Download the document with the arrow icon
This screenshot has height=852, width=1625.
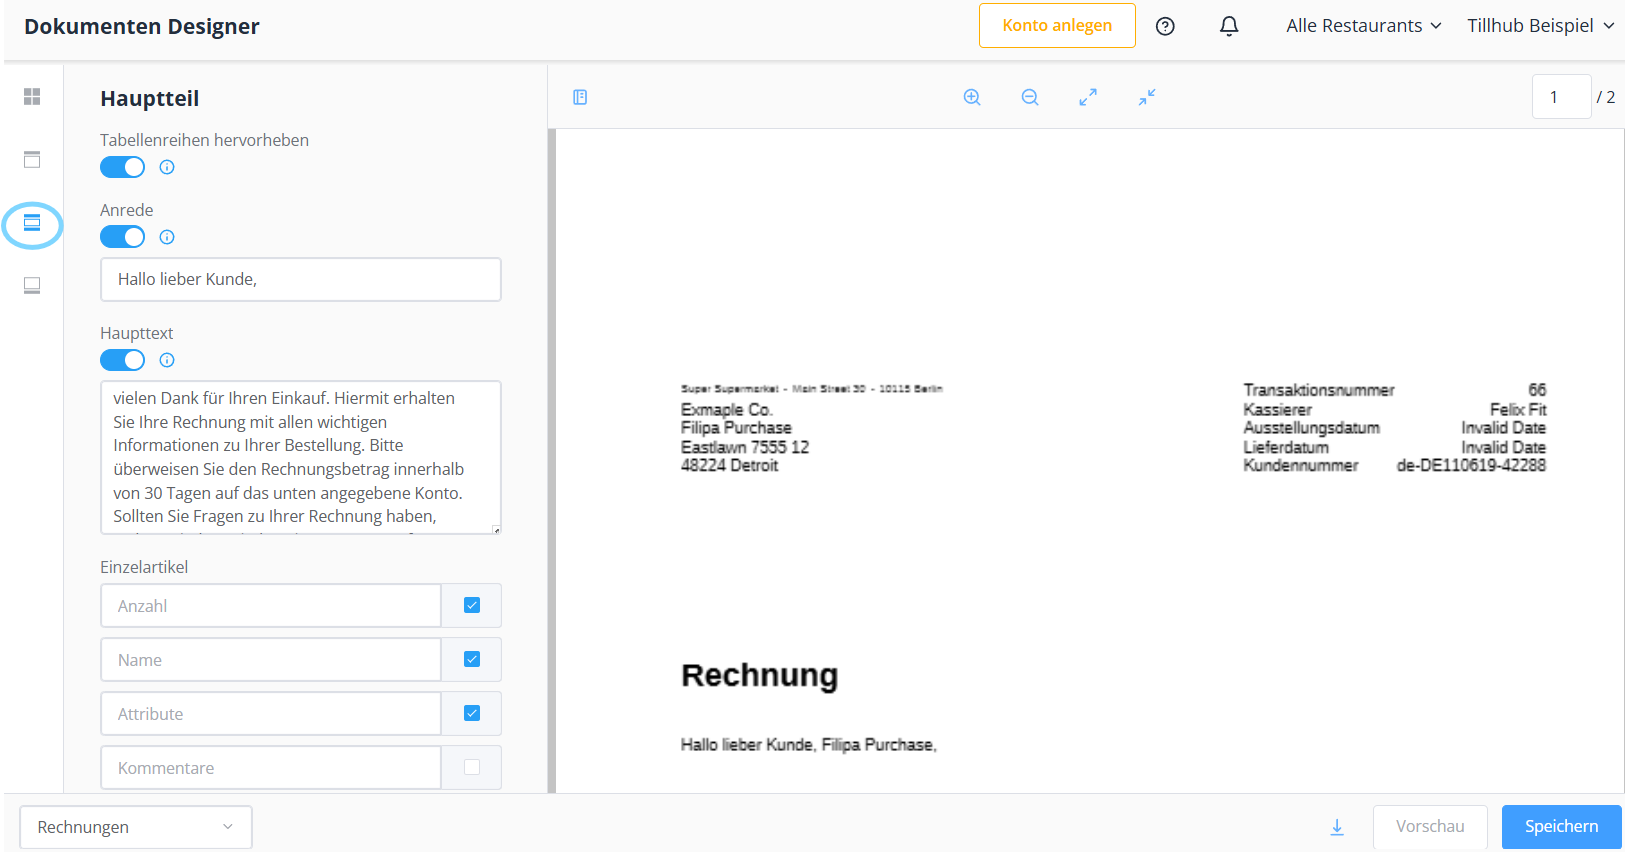[x=1337, y=827]
